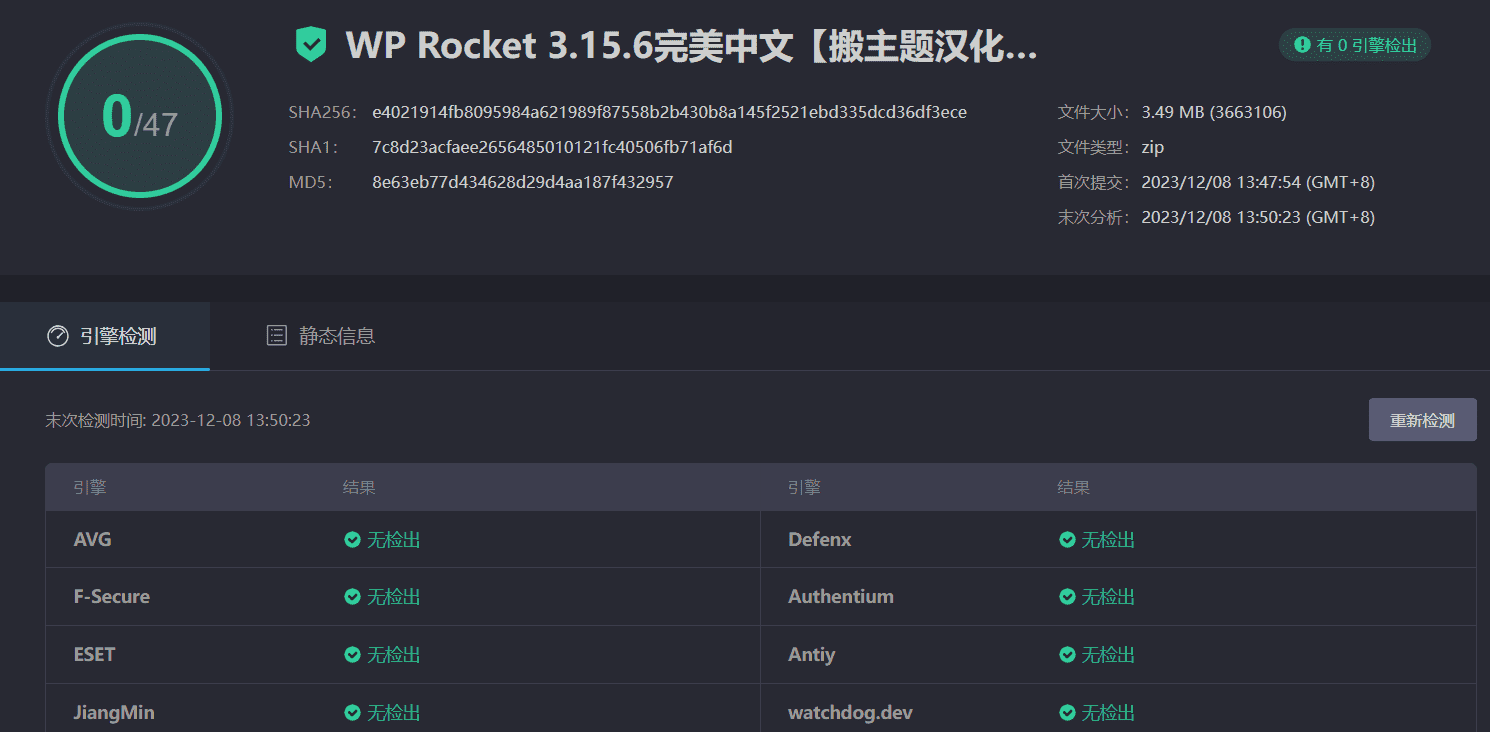Click the list icon on 静态信息 tab
Image resolution: width=1490 pixels, height=732 pixels.
277,336
